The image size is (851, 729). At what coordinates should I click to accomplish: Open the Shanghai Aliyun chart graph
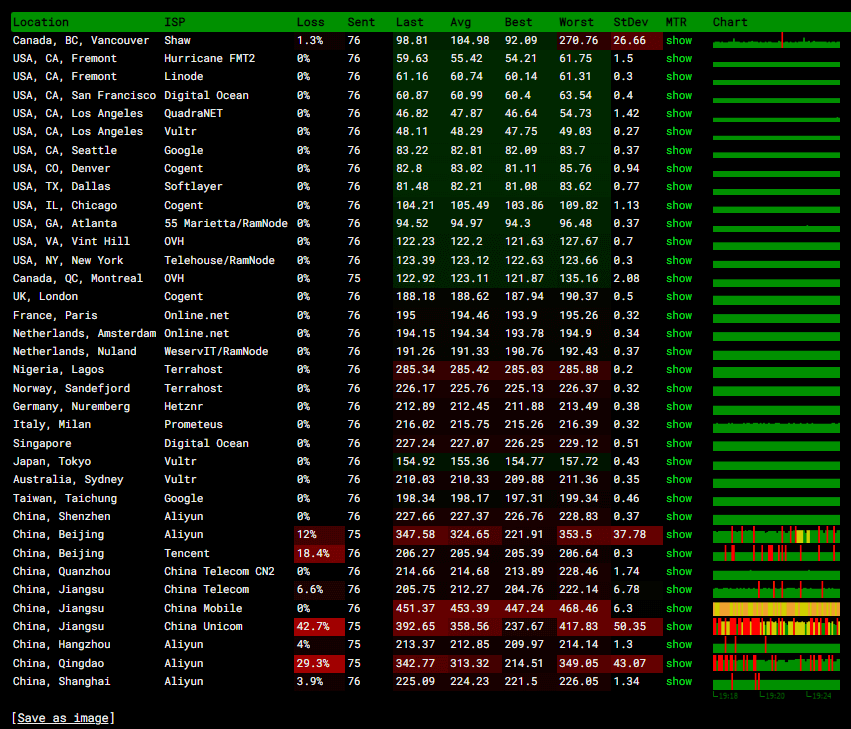776,682
